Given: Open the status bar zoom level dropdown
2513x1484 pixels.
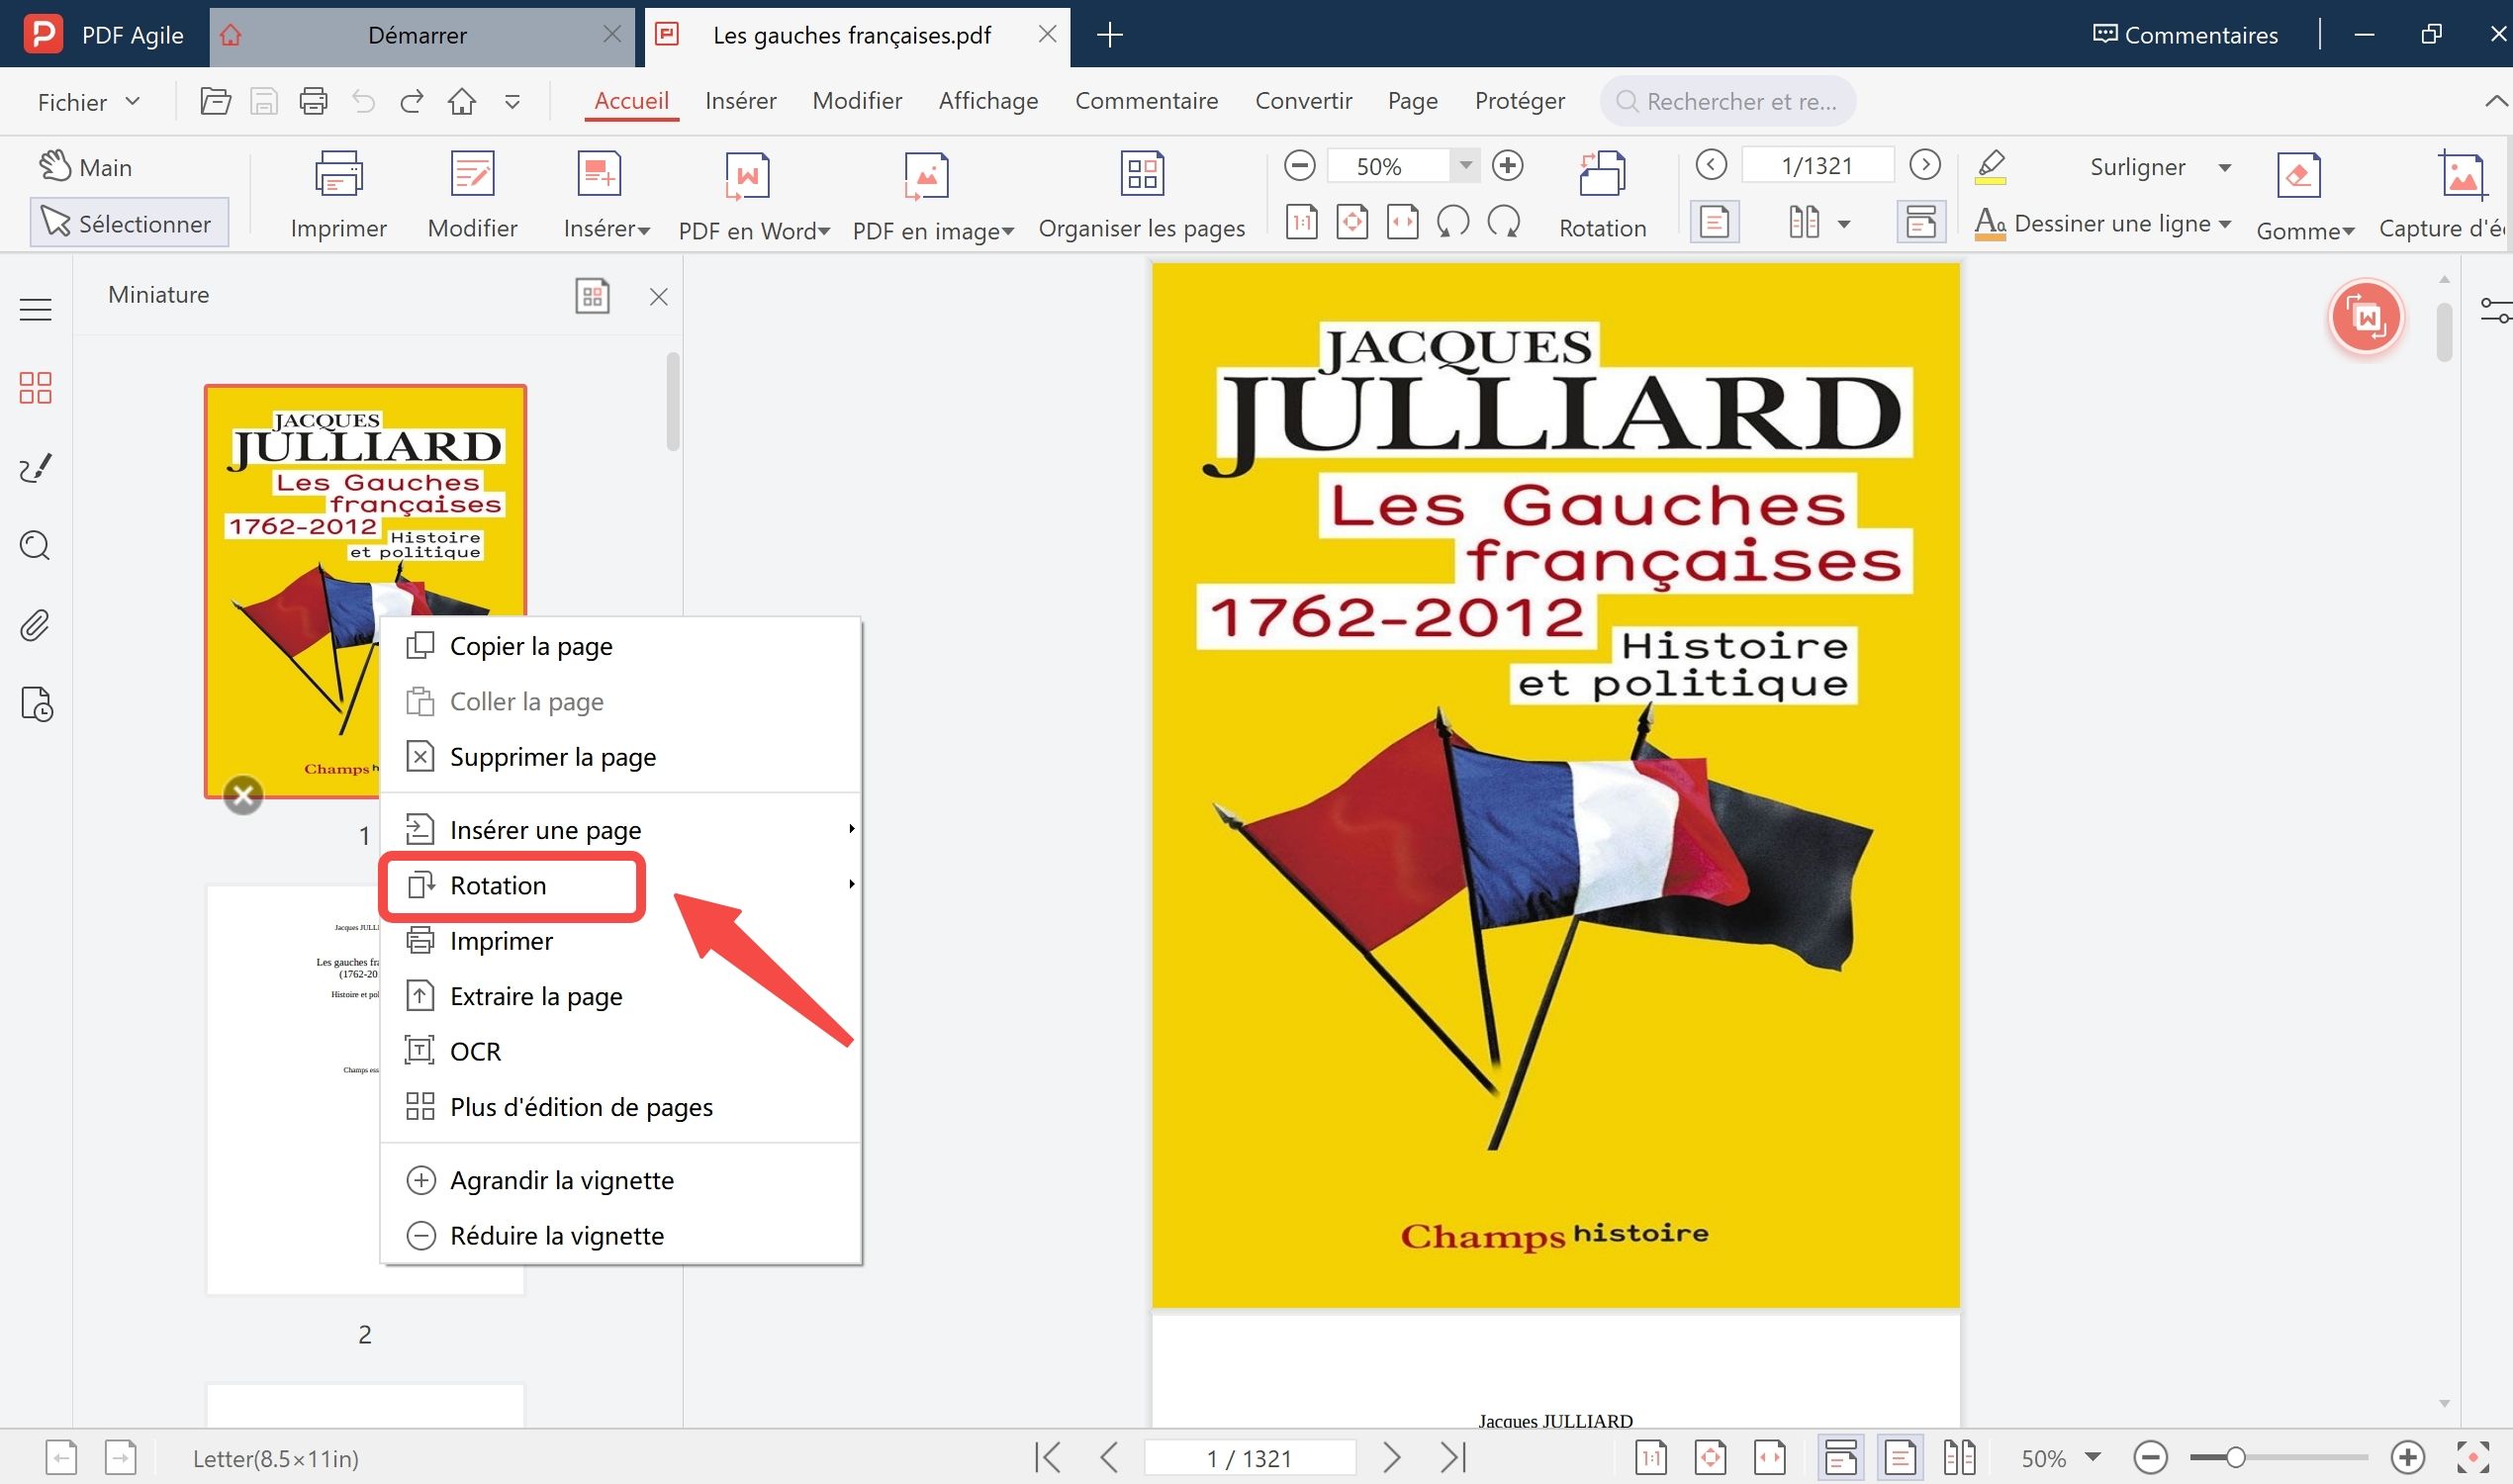Looking at the screenshot, I should (2092, 1457).
